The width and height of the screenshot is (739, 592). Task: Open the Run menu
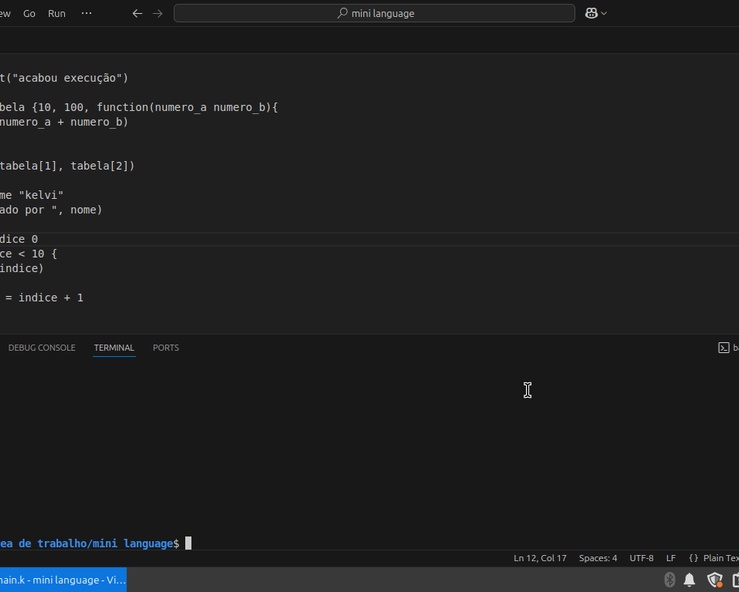pos(57,13)
